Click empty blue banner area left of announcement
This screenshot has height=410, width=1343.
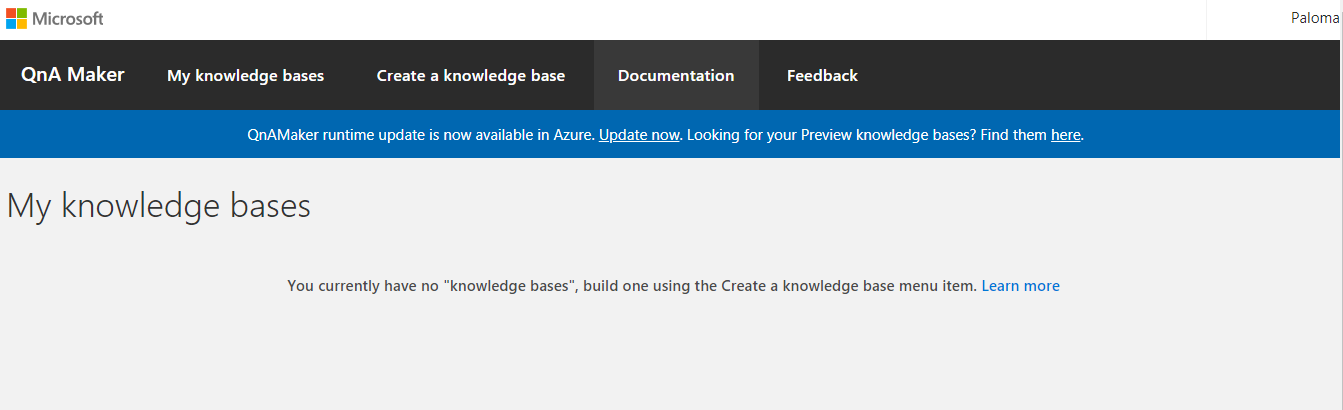(x=120, y=135)
